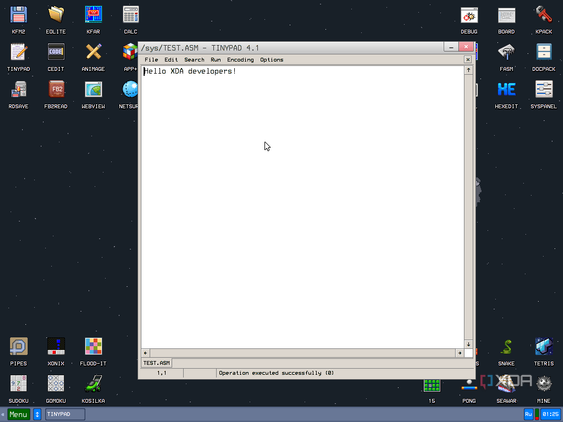Click the horizontal scrollbar left arrow

(x=145, y=353)
